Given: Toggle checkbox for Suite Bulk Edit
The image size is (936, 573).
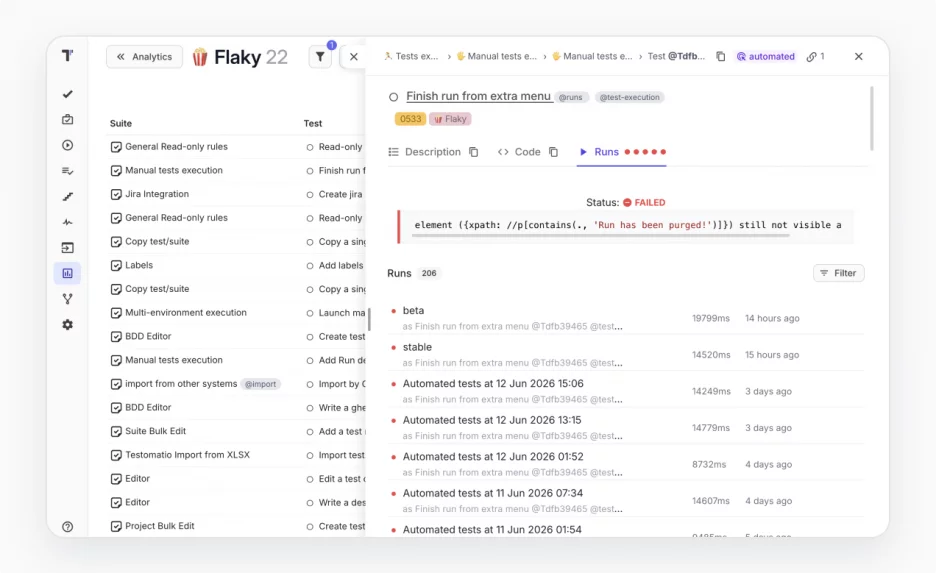Looking at the screenshot, I should coord(116,432).
